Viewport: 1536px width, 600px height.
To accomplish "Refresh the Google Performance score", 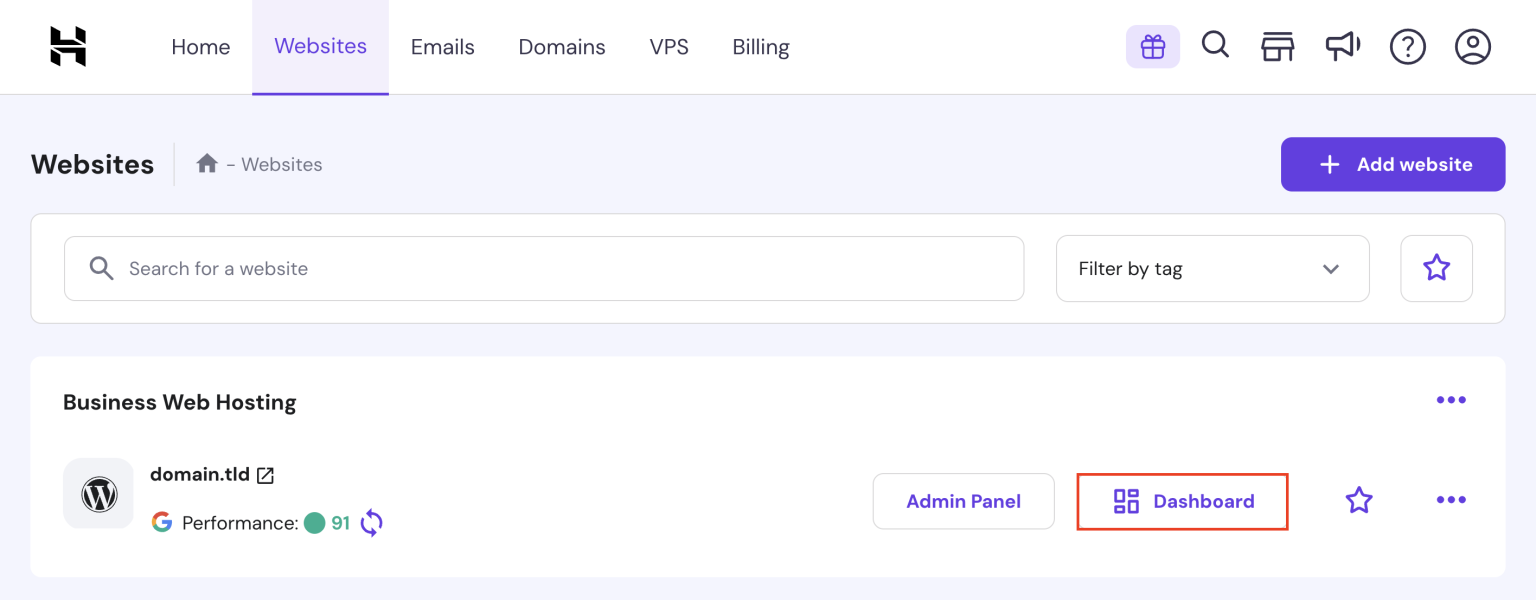I will [370, 523].
